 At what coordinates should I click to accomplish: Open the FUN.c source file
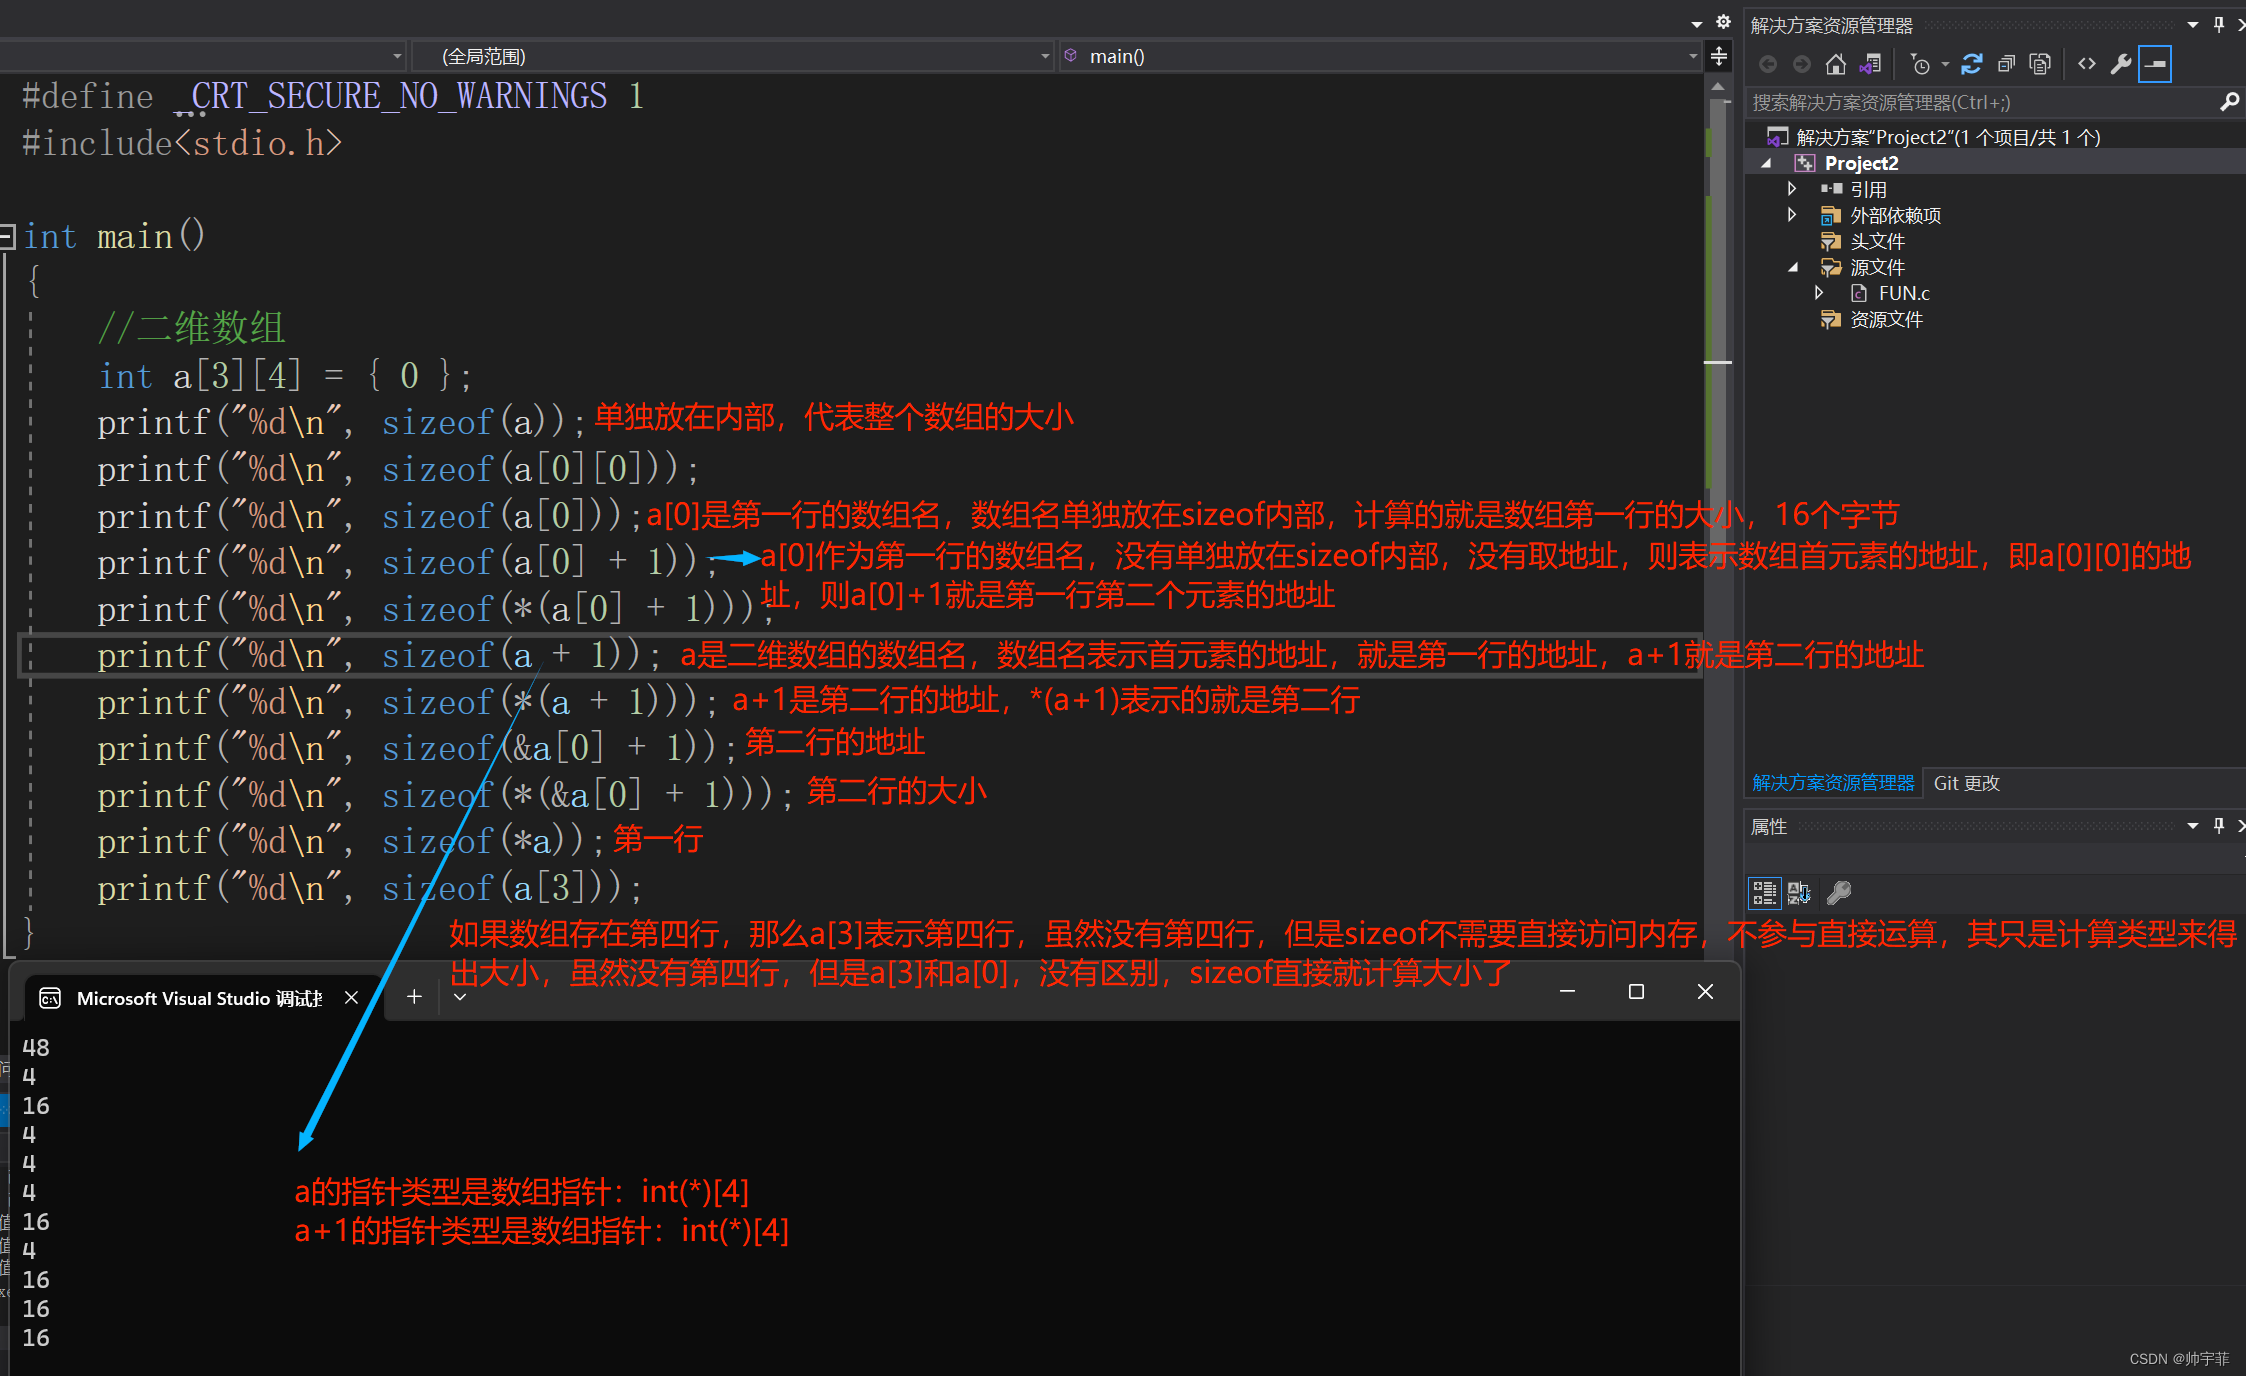(x=1904, y=293)
